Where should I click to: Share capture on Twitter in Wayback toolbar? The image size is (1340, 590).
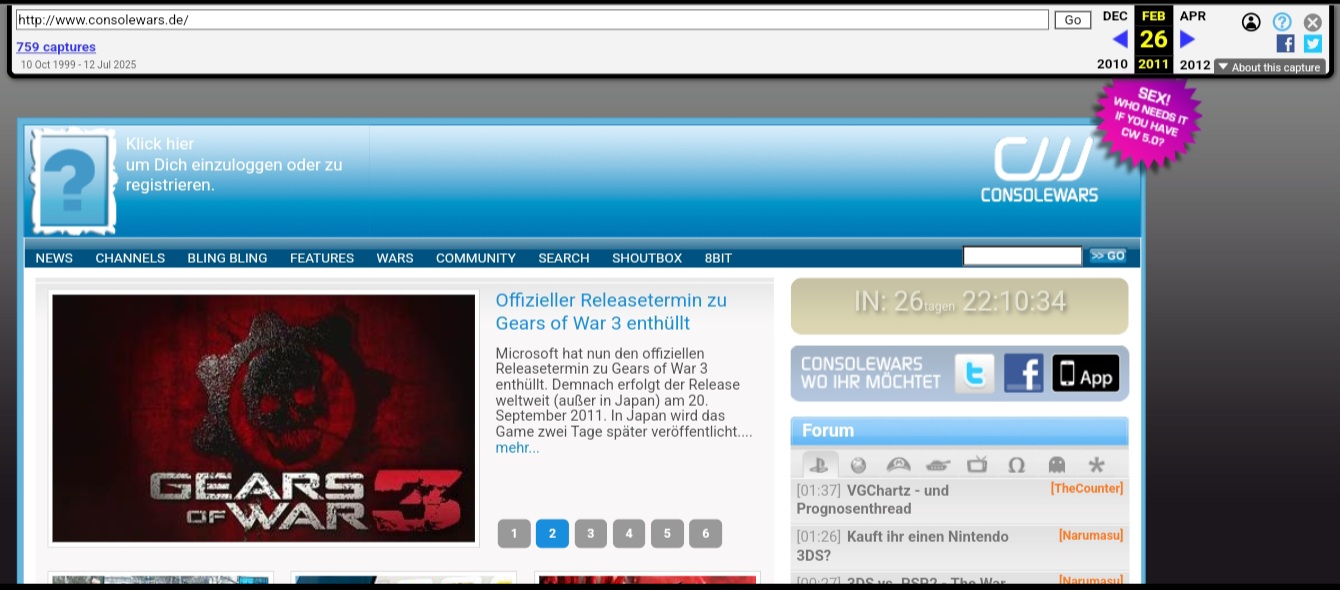click(1313, 44)
